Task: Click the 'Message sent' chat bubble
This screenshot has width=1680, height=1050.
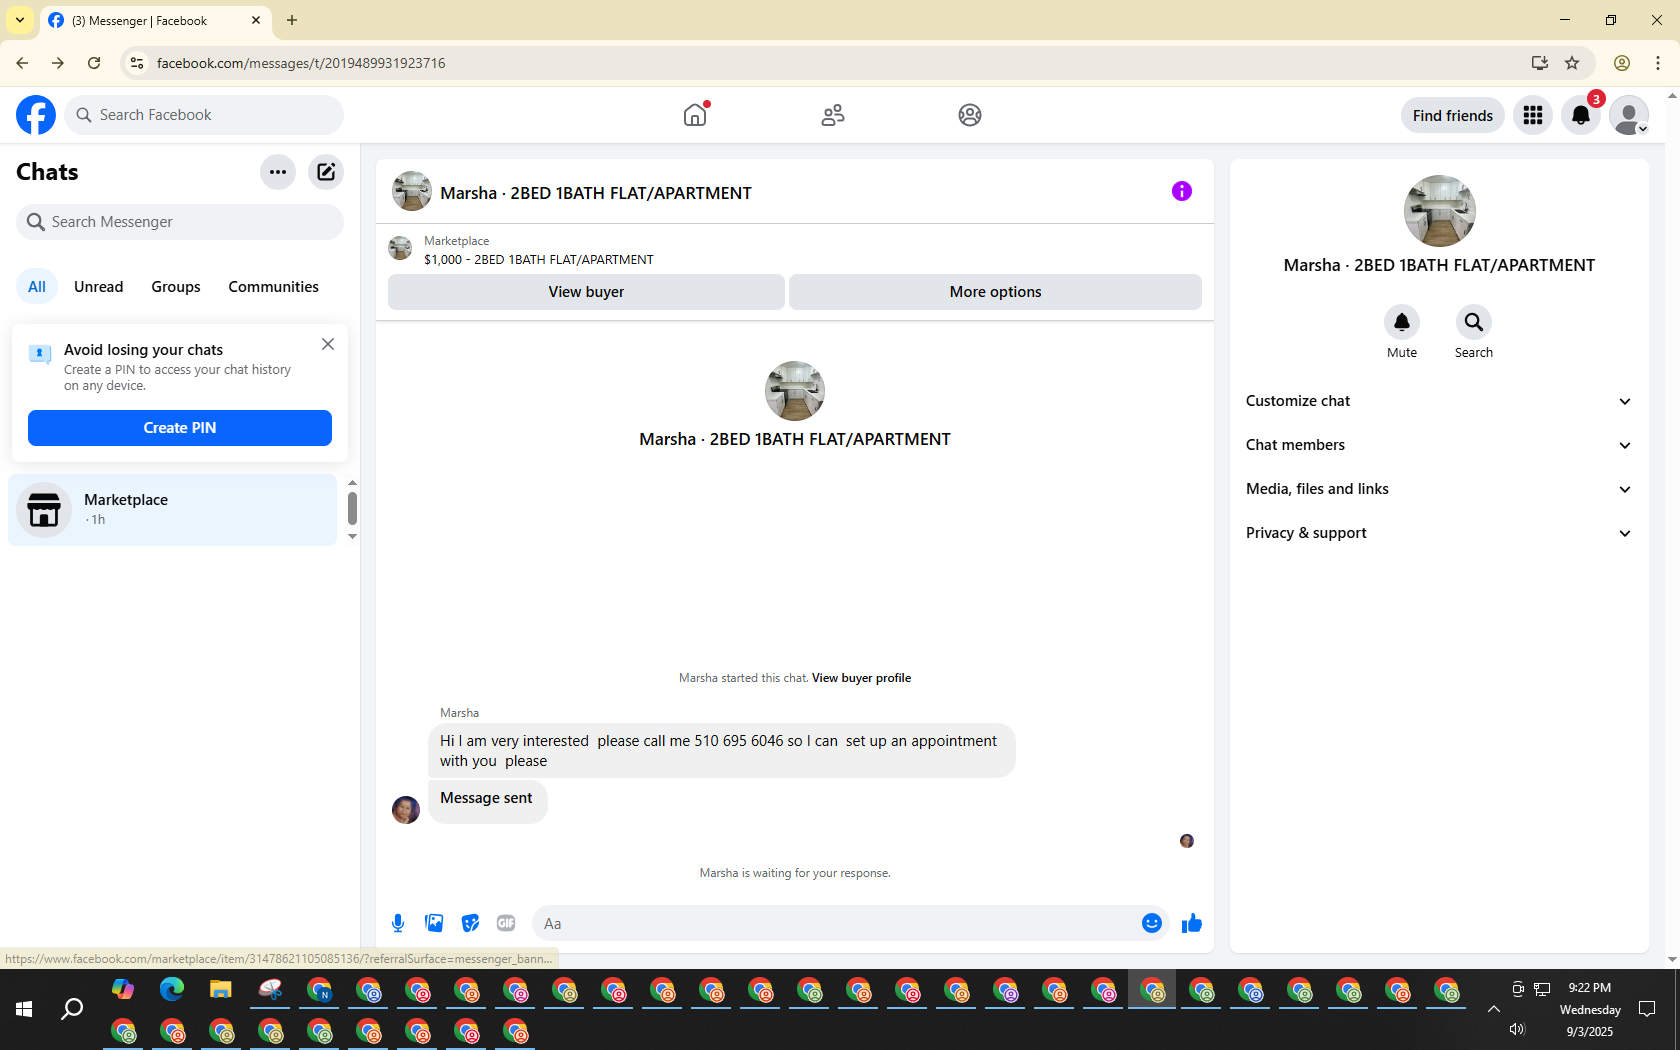Action: [487, 800]
